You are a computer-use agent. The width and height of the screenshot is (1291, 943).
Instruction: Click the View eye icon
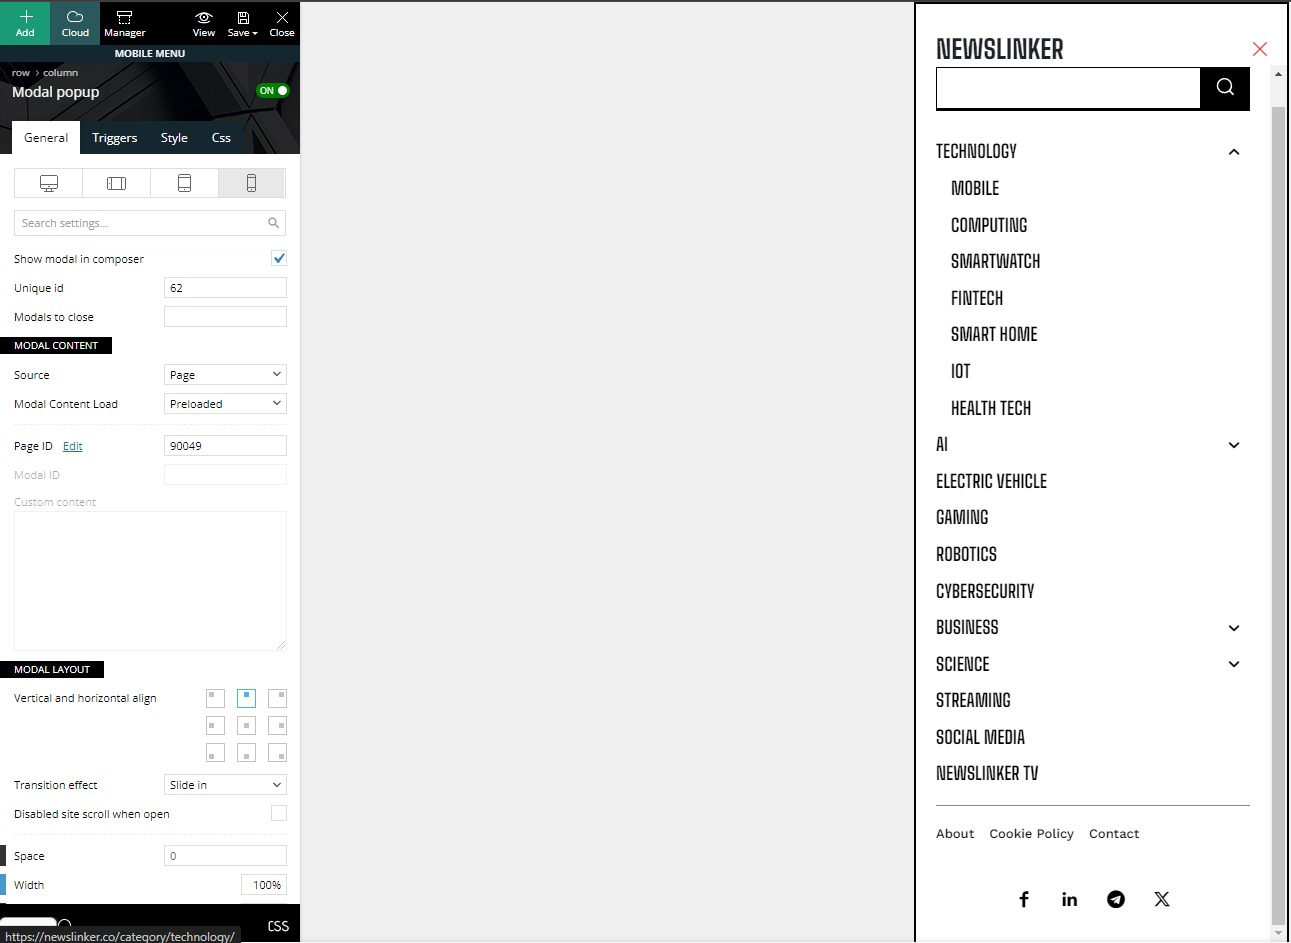click(x=204, y=23)
